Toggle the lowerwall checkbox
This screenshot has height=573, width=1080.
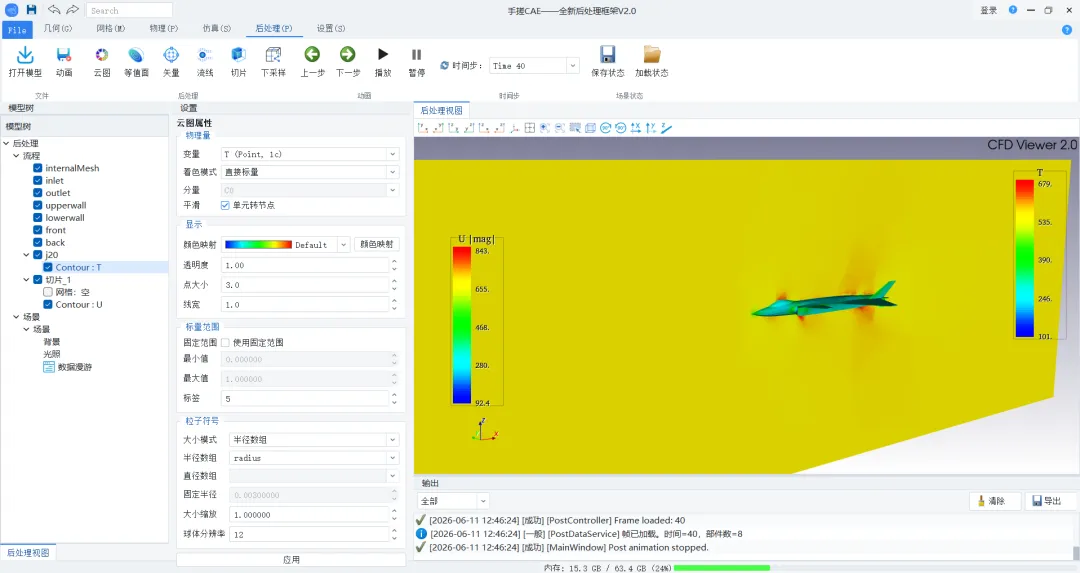[x=38, y=218]
